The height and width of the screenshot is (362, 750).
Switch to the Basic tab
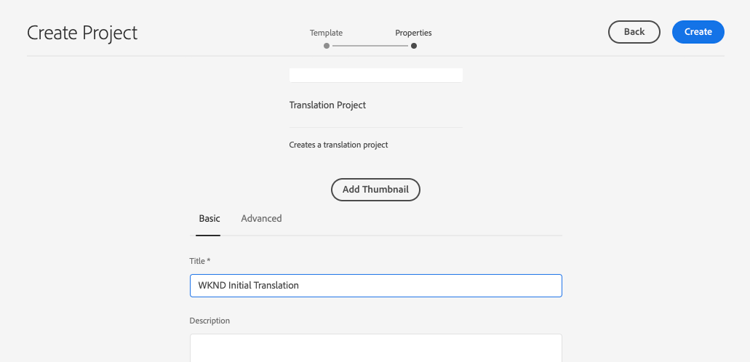point(210,219)
